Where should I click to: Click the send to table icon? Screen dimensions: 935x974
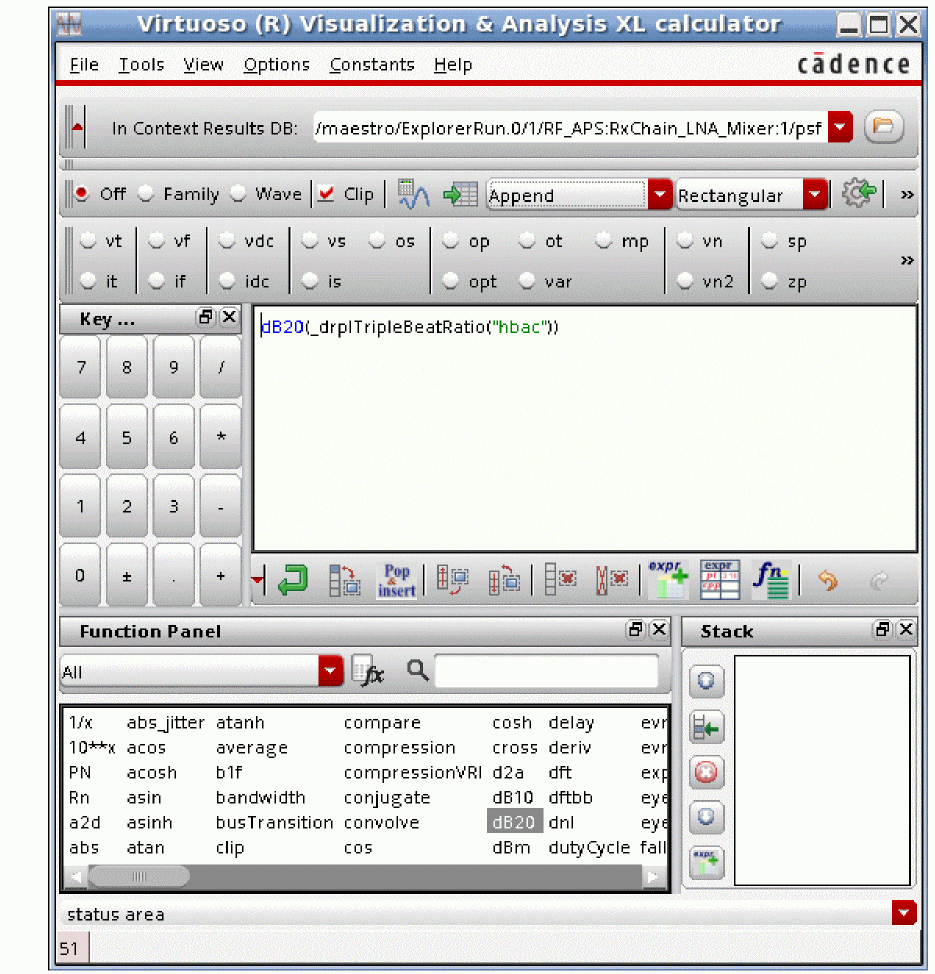[460, 195]
